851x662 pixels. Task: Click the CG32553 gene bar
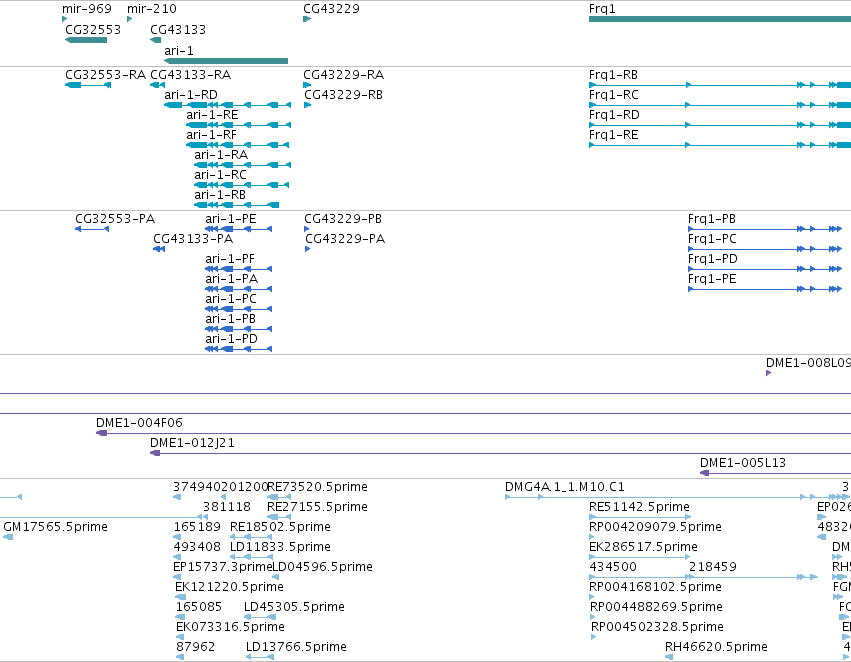tap(86, 40)
